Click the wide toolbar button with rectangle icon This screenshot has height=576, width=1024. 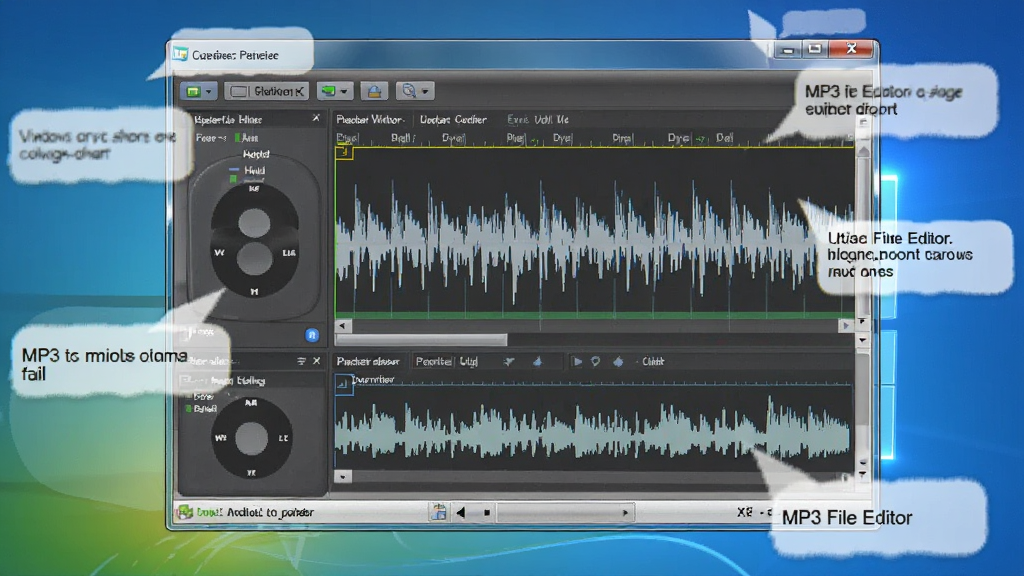tap(266, 91)
